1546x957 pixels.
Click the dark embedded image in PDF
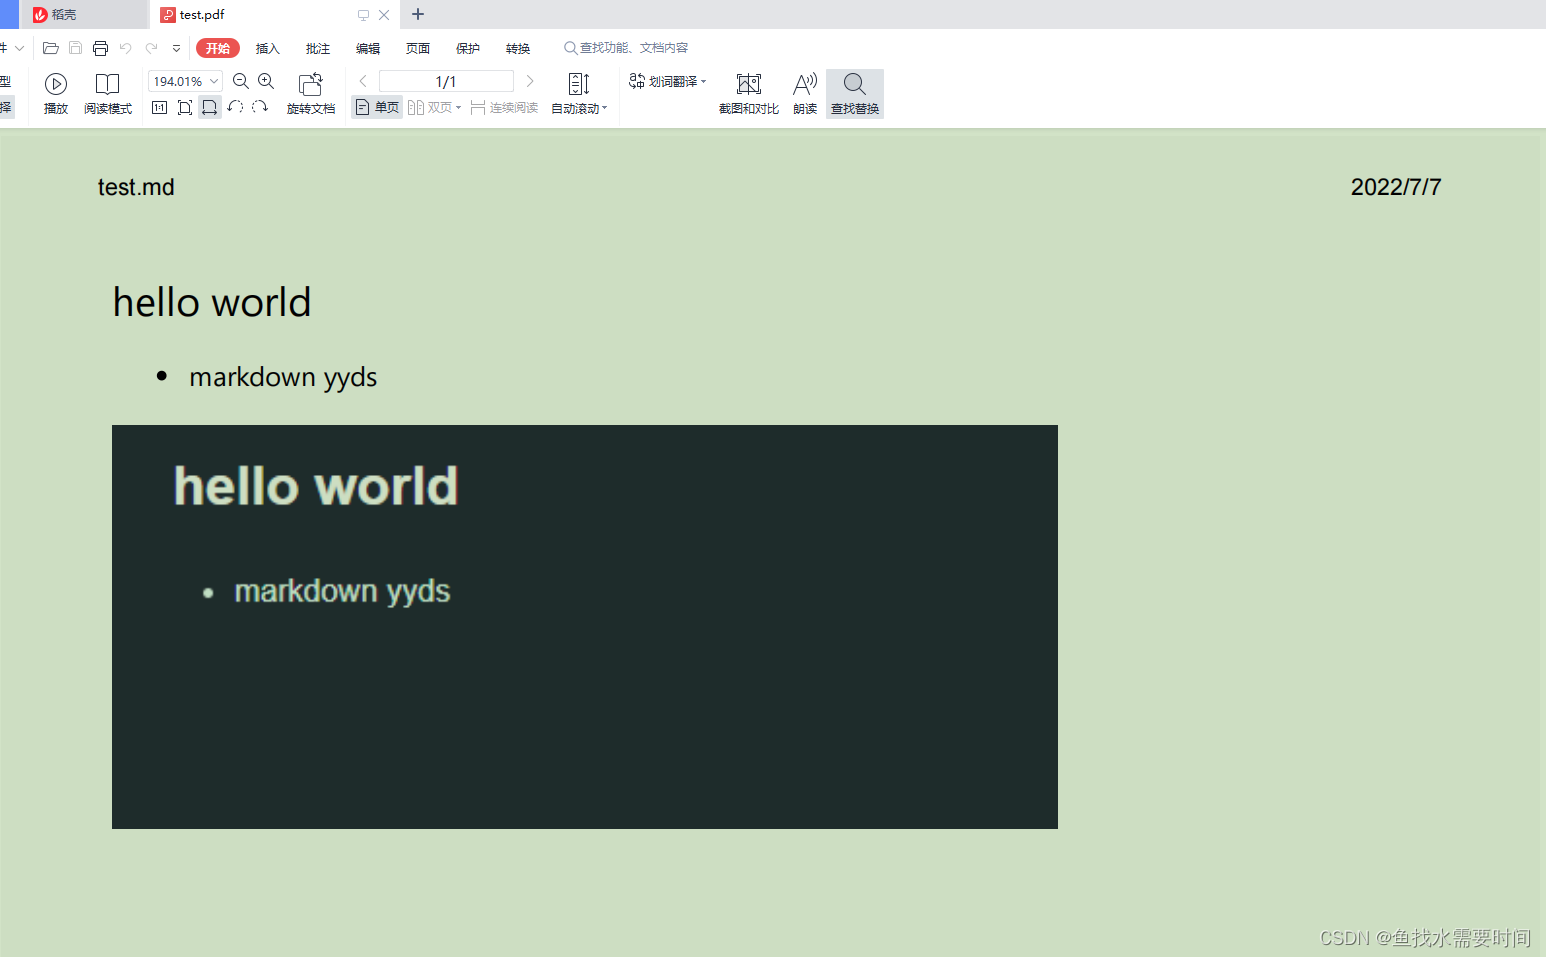(585, 627)
